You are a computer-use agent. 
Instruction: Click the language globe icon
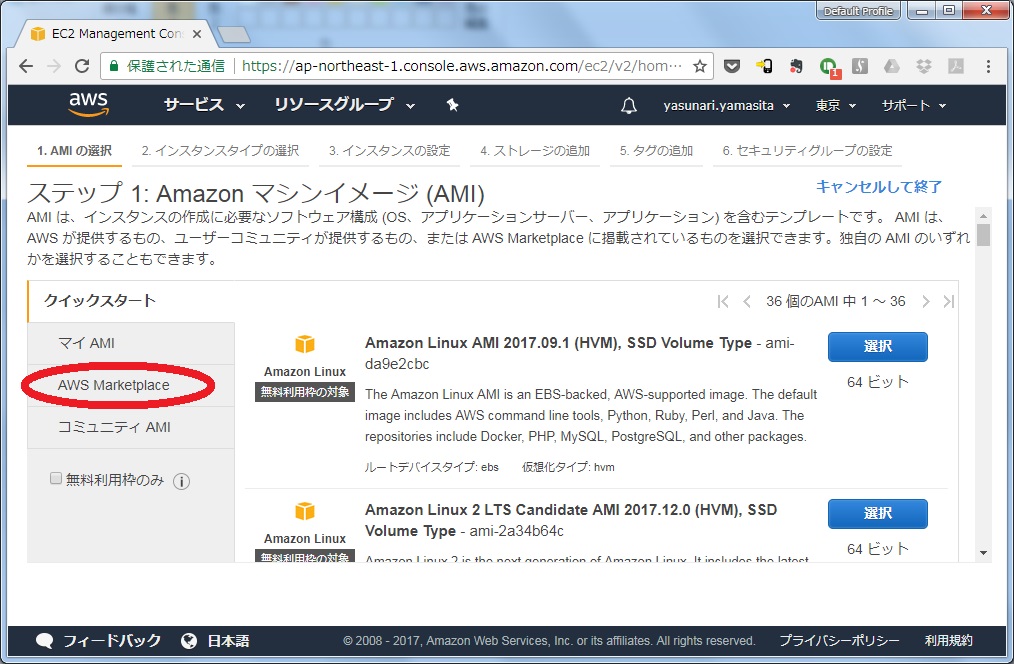(189, 641)
